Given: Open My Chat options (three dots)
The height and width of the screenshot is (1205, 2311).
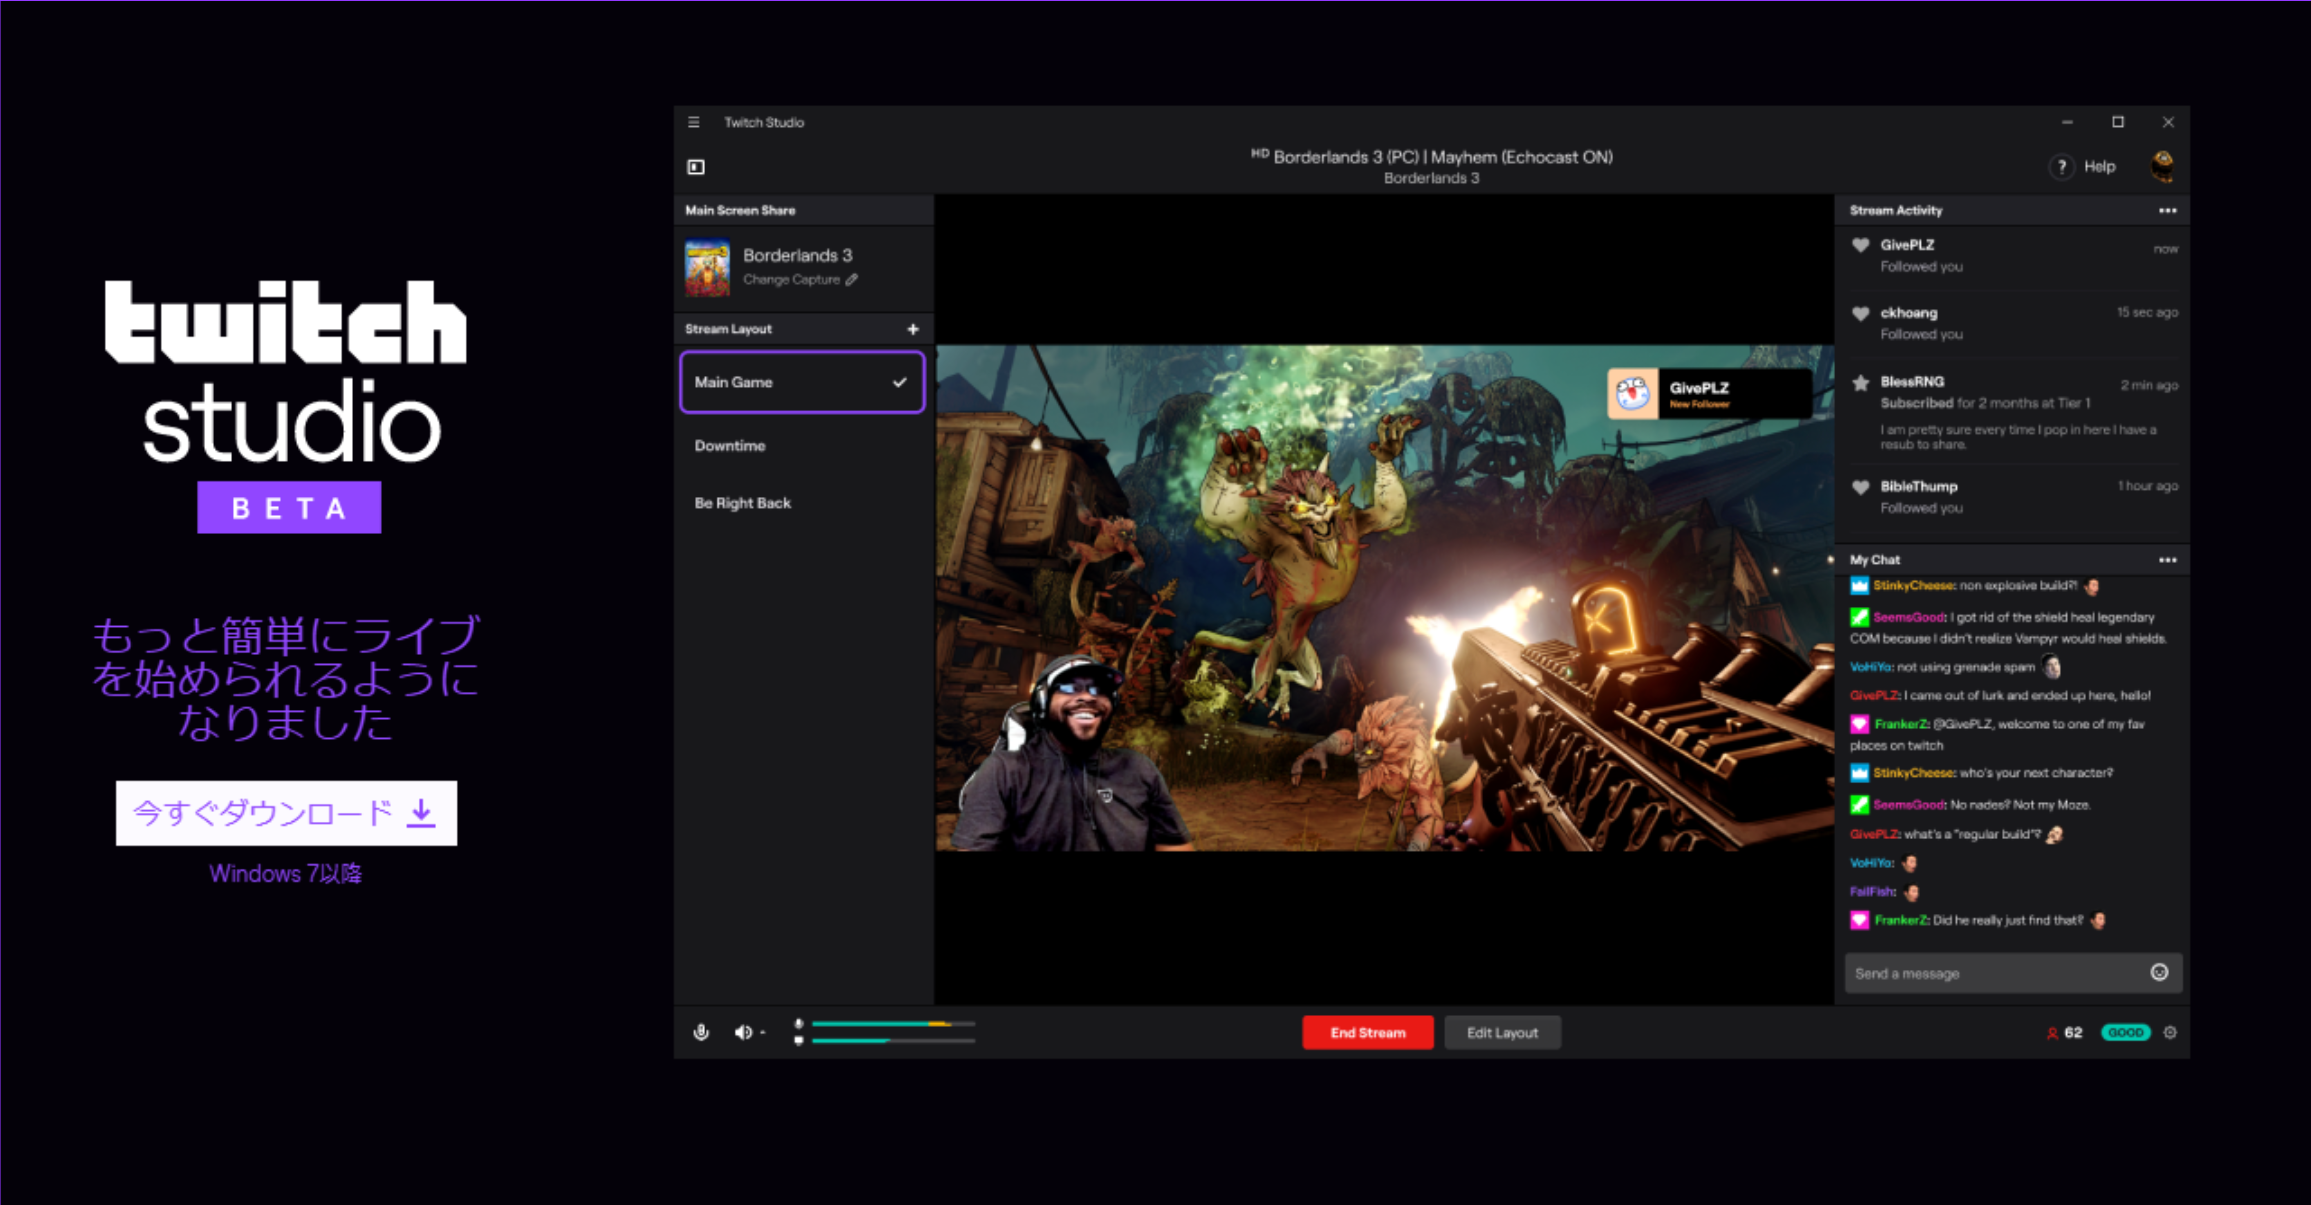Looking at the screenshot, I should [2167, 560].
